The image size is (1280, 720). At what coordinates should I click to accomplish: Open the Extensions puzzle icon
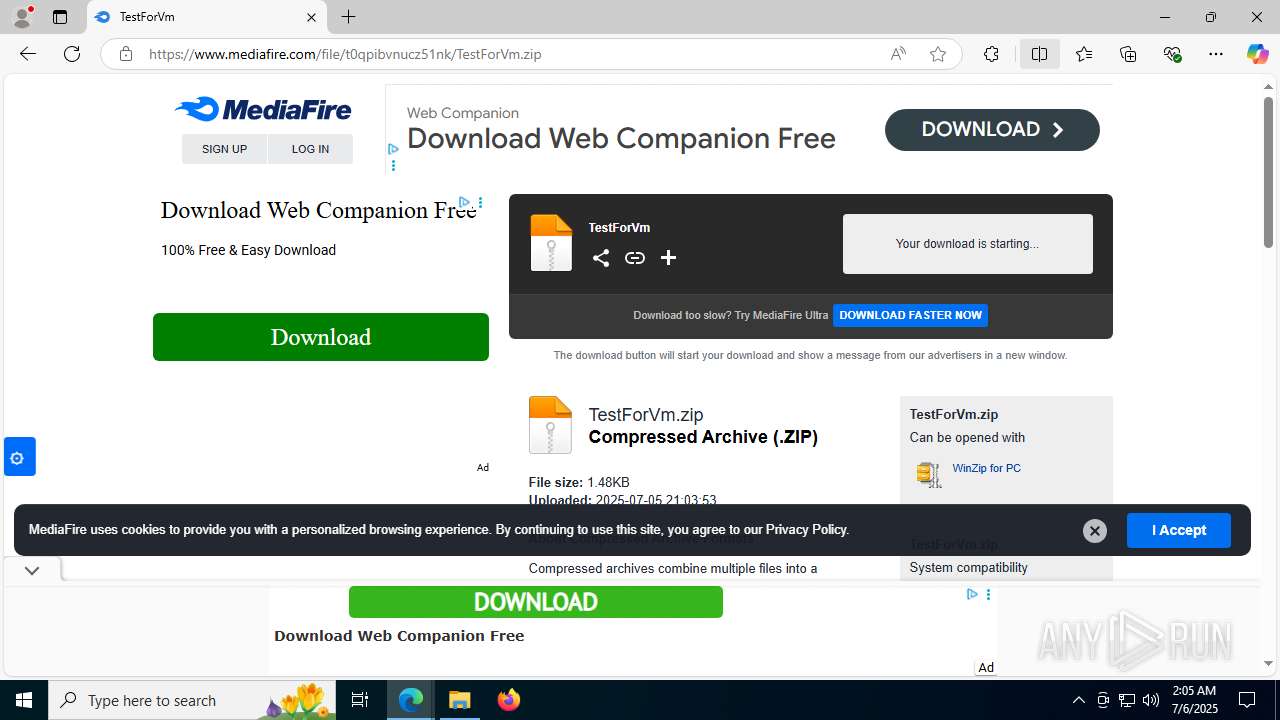[991, 54]
